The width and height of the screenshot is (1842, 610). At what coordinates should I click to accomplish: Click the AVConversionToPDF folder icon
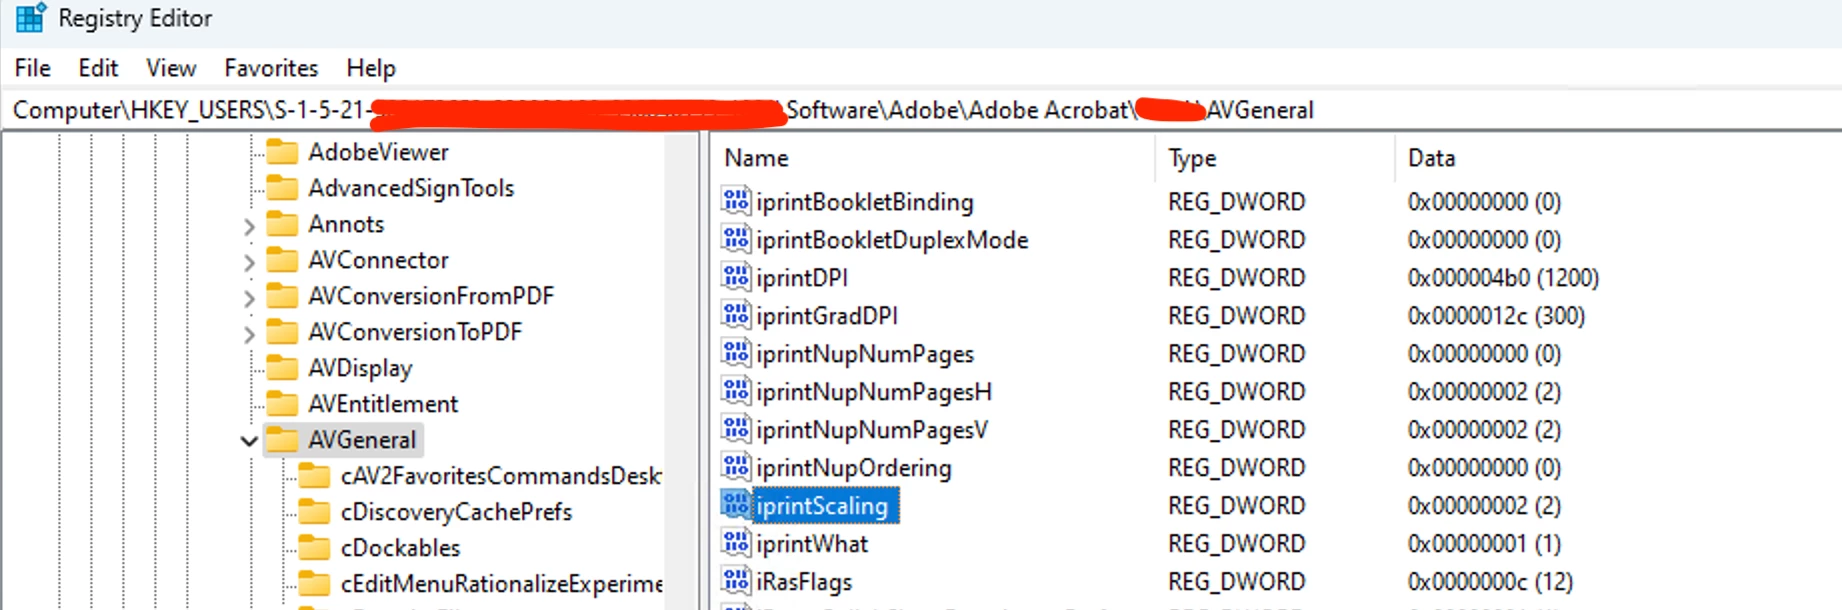point(283,332)
